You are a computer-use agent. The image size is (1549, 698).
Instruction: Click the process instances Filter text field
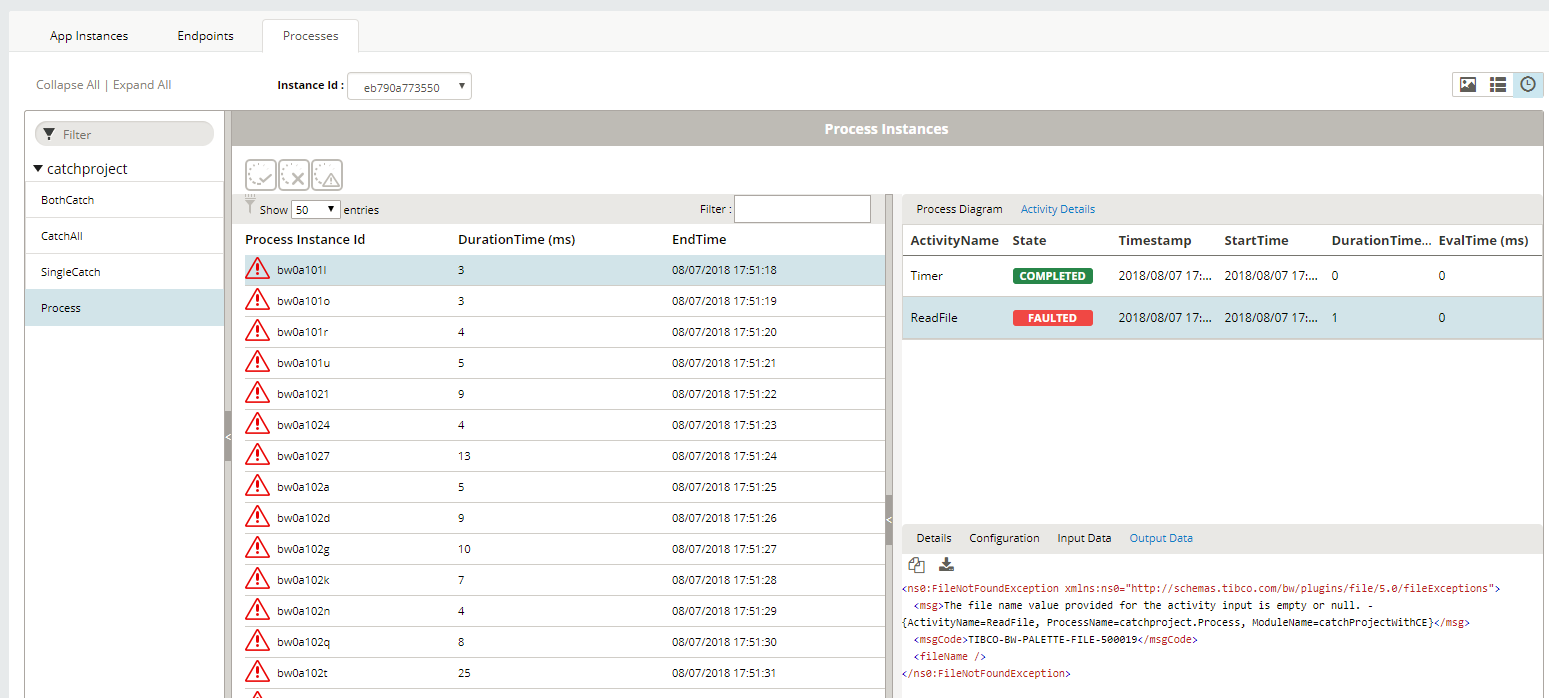pyautogui.click(x=802, y=209)
